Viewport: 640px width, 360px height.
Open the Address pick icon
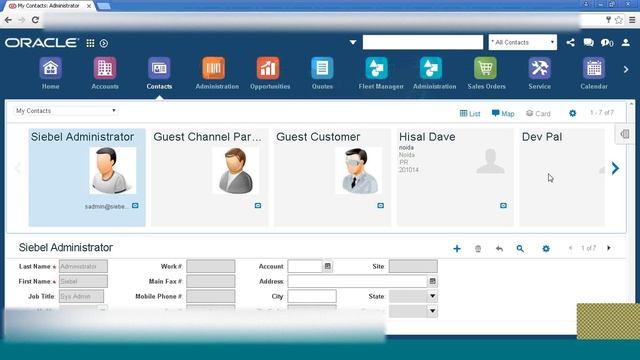(432, 281)
